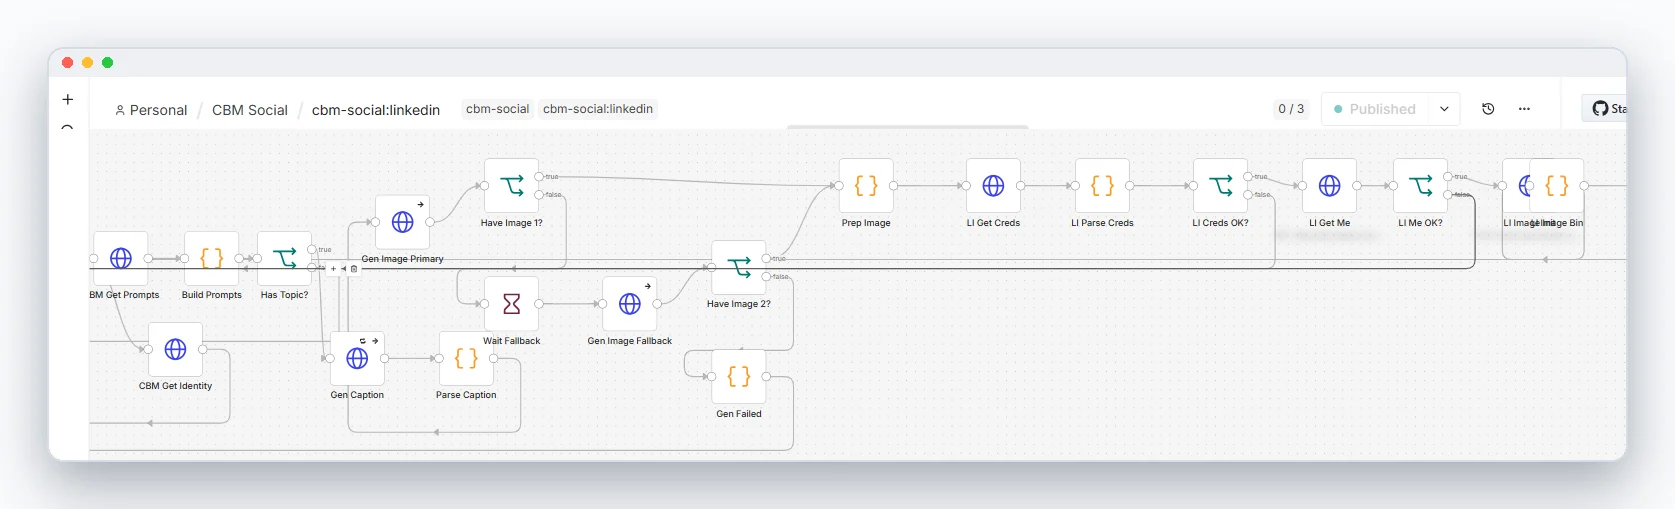The width and height of the screenshot is (1675, 509).
Task: Click the false output of LI Creds OK?
Action: click(1248, 195)
